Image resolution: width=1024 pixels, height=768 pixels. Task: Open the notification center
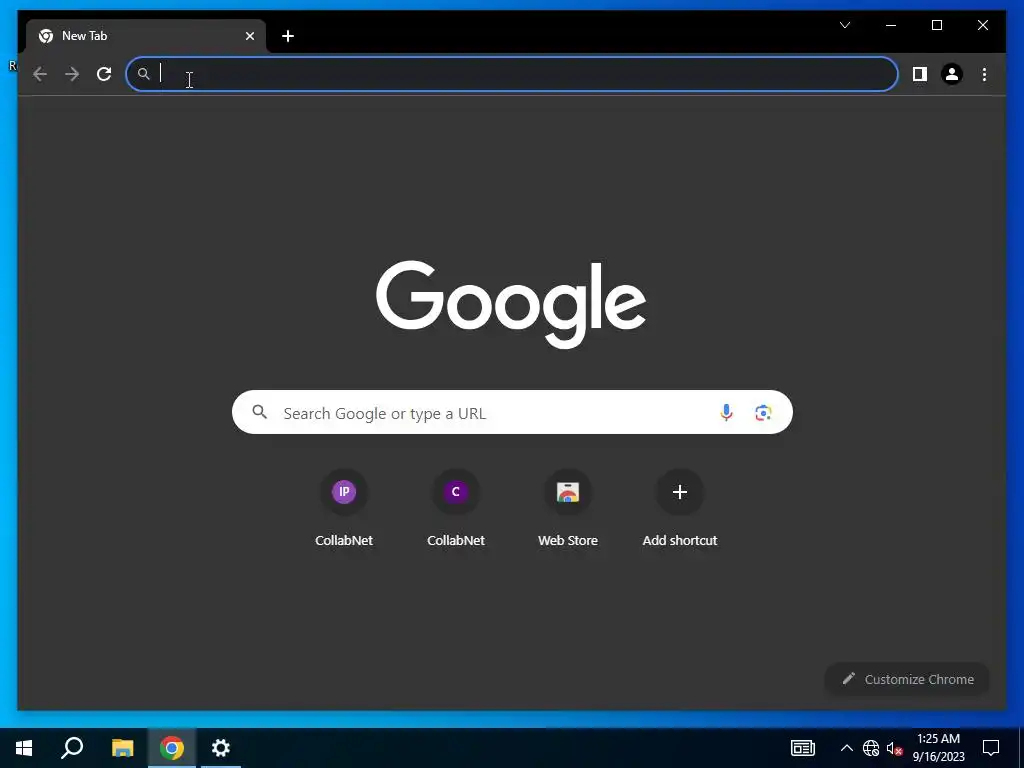[x=991, y=748]
